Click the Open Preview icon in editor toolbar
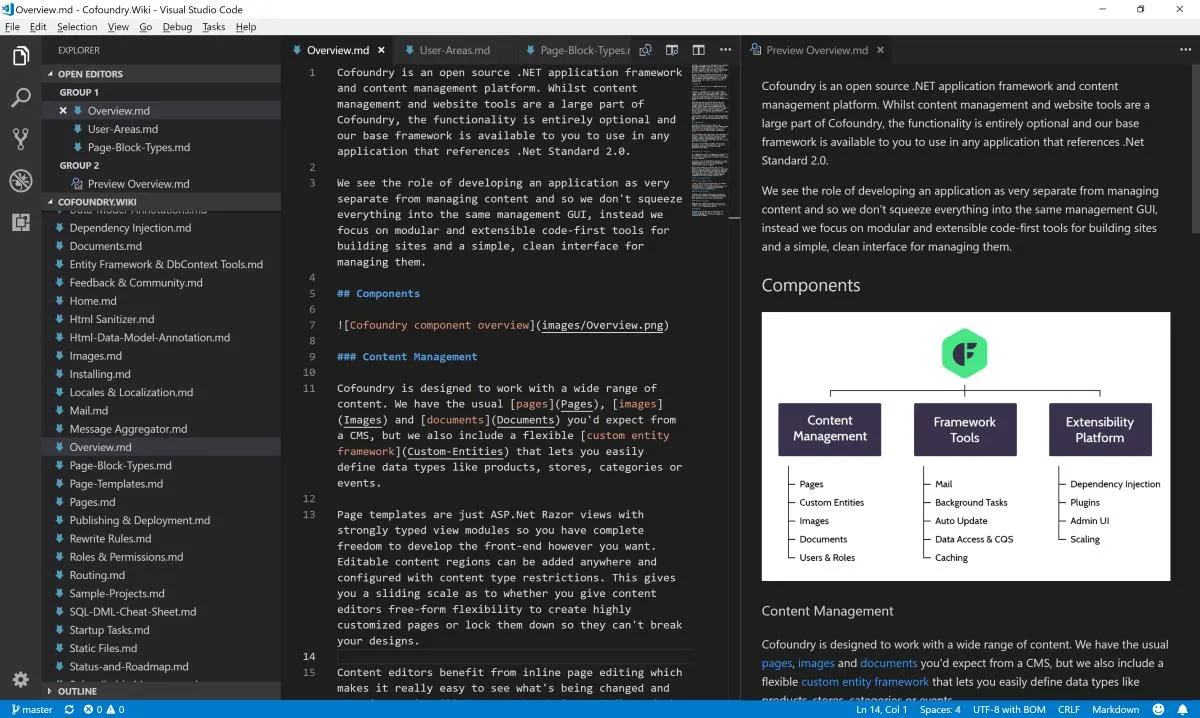This screenshot has height=718, width=1200. coord(646,50)
